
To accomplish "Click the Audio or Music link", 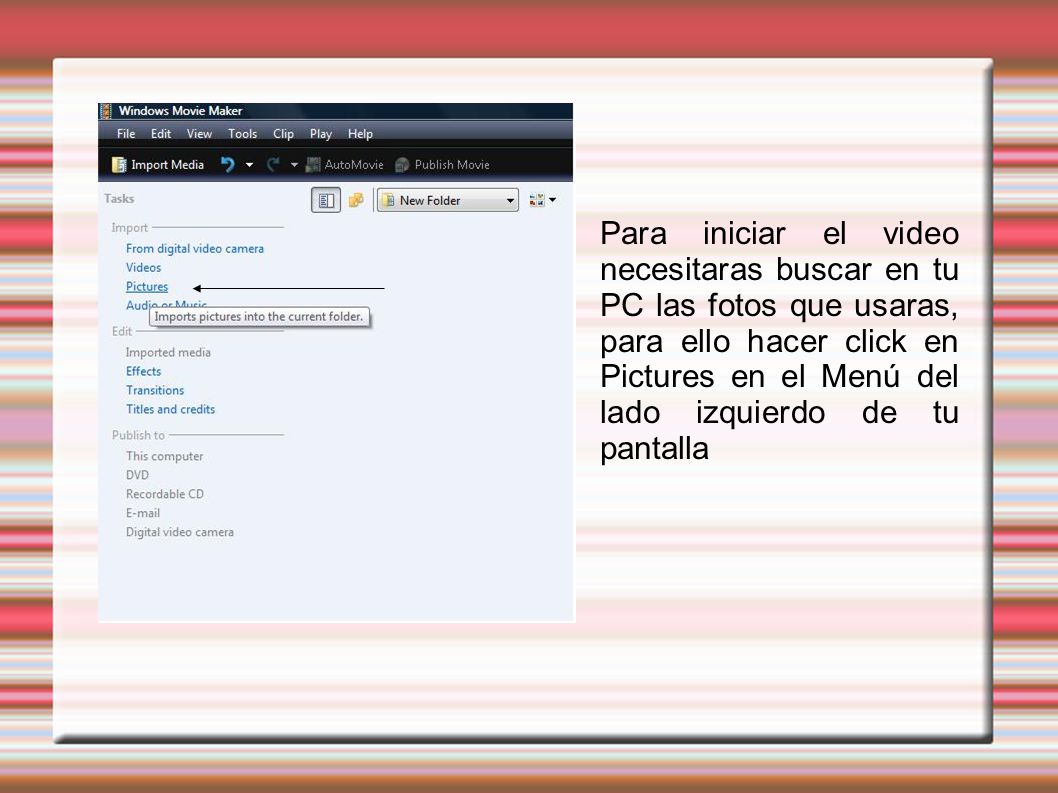I will point(166,304).
